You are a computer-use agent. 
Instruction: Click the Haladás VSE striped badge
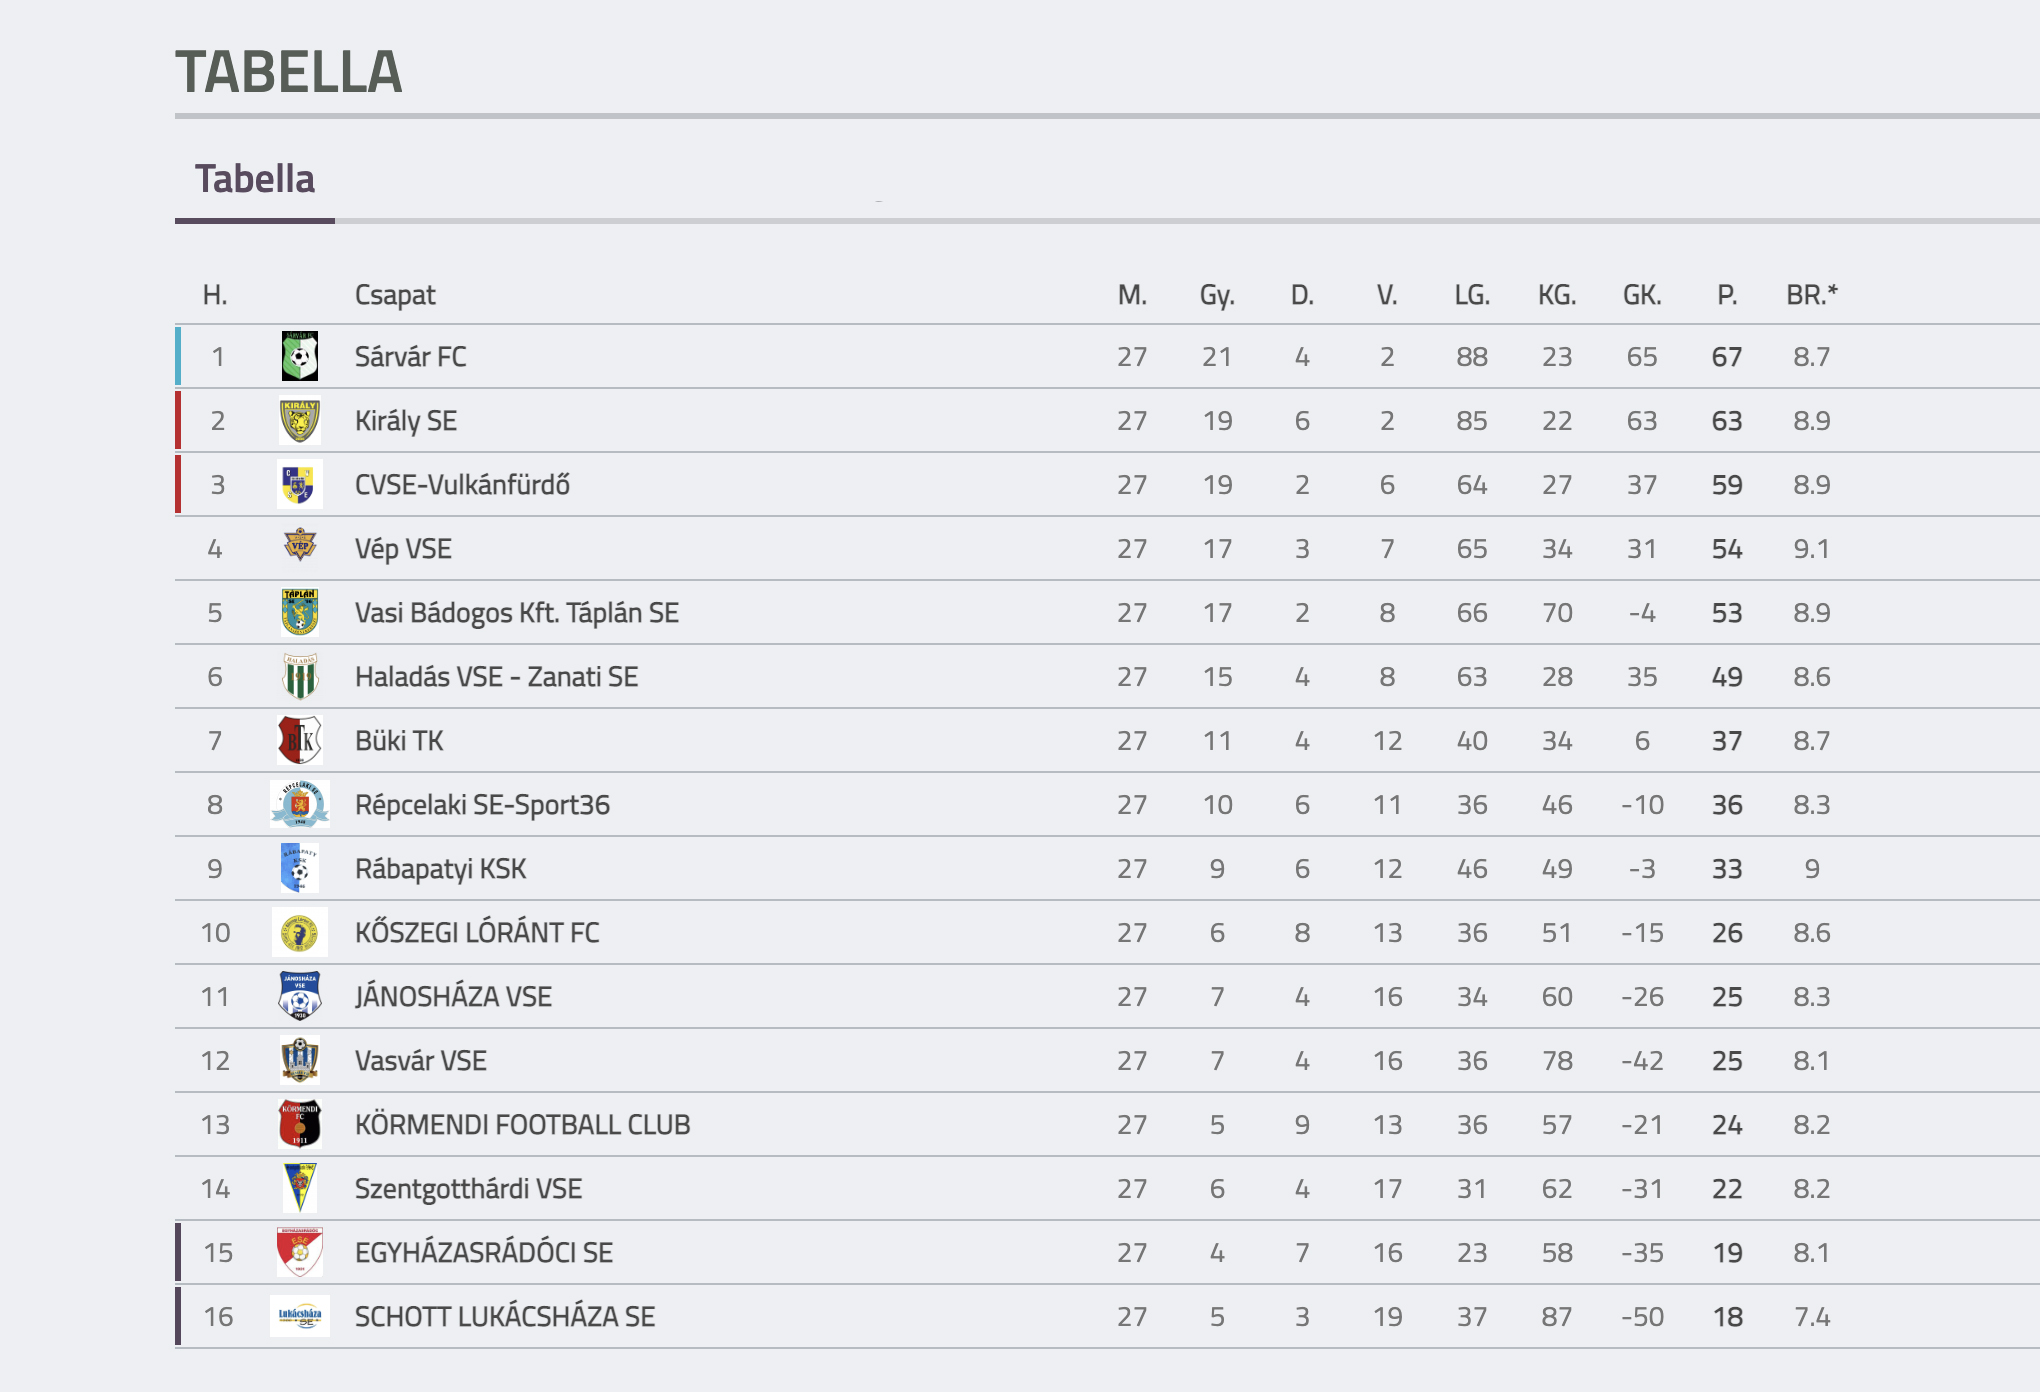[x=300, y=676]
